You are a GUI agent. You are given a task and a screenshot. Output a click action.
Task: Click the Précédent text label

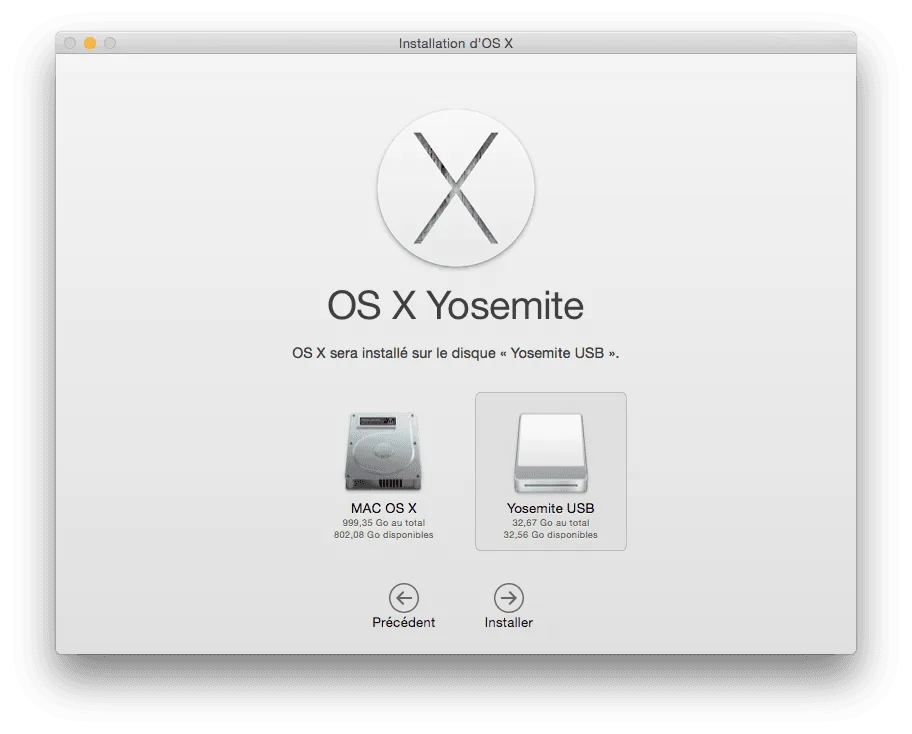tap(403, 621)
